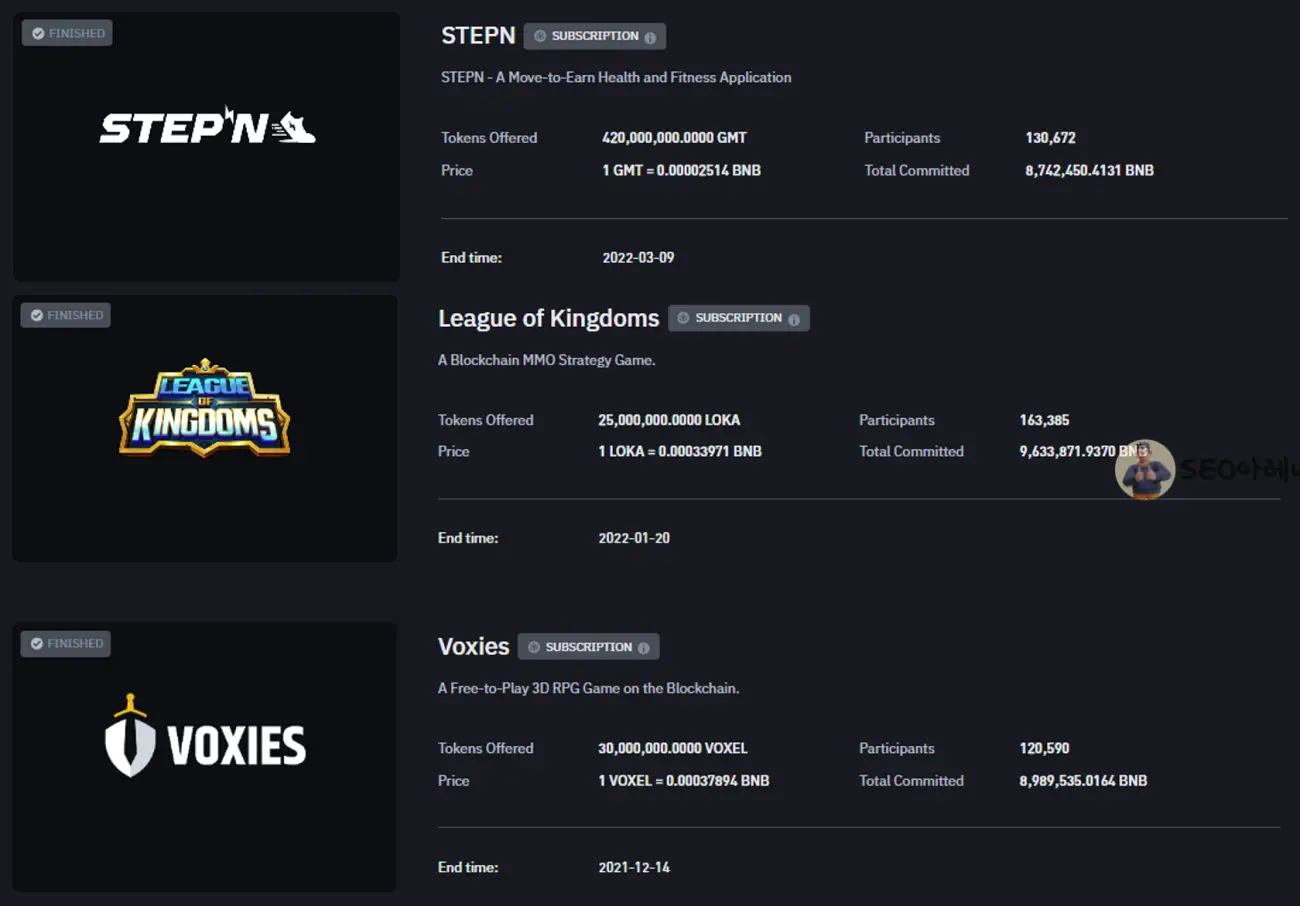Image resolution: width=1300 pixels, height=906 pixels.
Task: Click the STEPN participants value 130,672
Action: coord(1050,138)
